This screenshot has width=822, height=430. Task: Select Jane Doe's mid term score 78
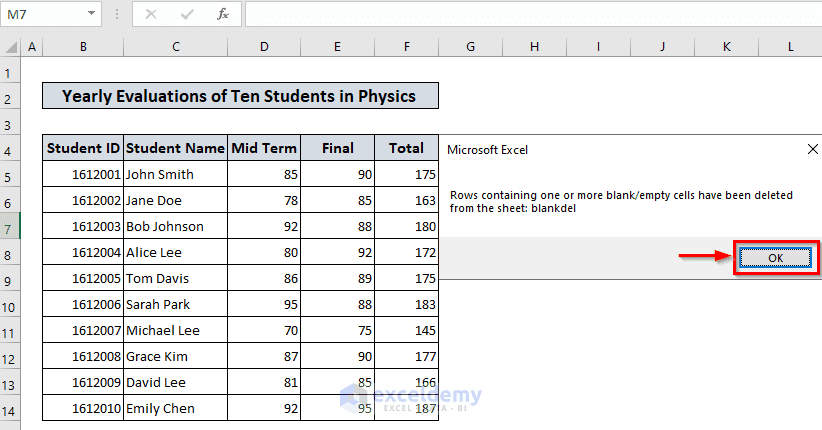pos(264,200)
